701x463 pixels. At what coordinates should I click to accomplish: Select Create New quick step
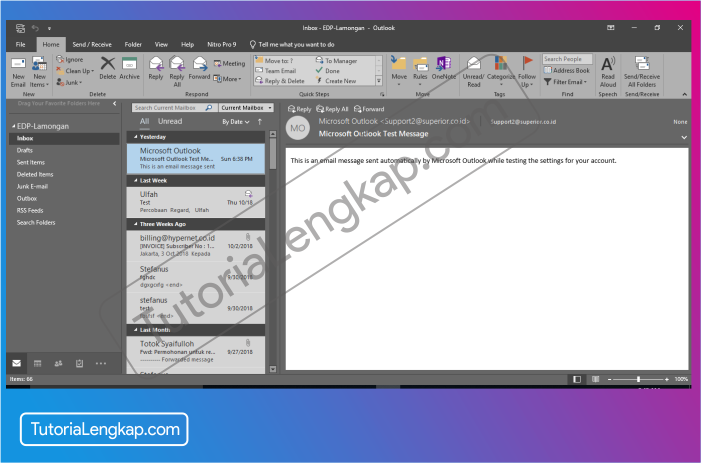pyautogui.click(x=336, y=81)
